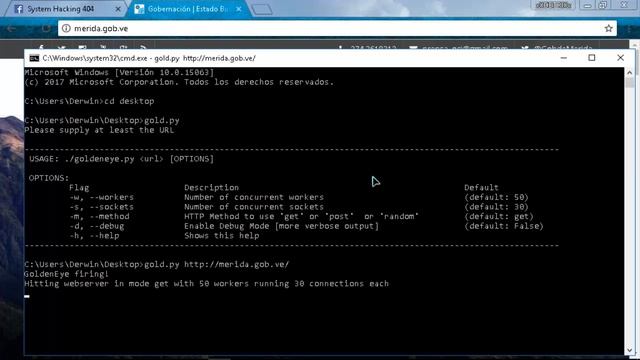Click the 'Please supply at least the URL' line

coord(99,130)
